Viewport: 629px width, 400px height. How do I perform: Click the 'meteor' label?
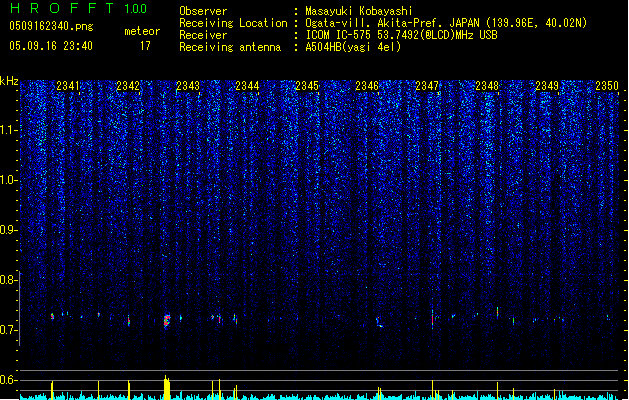coord(142,31)
